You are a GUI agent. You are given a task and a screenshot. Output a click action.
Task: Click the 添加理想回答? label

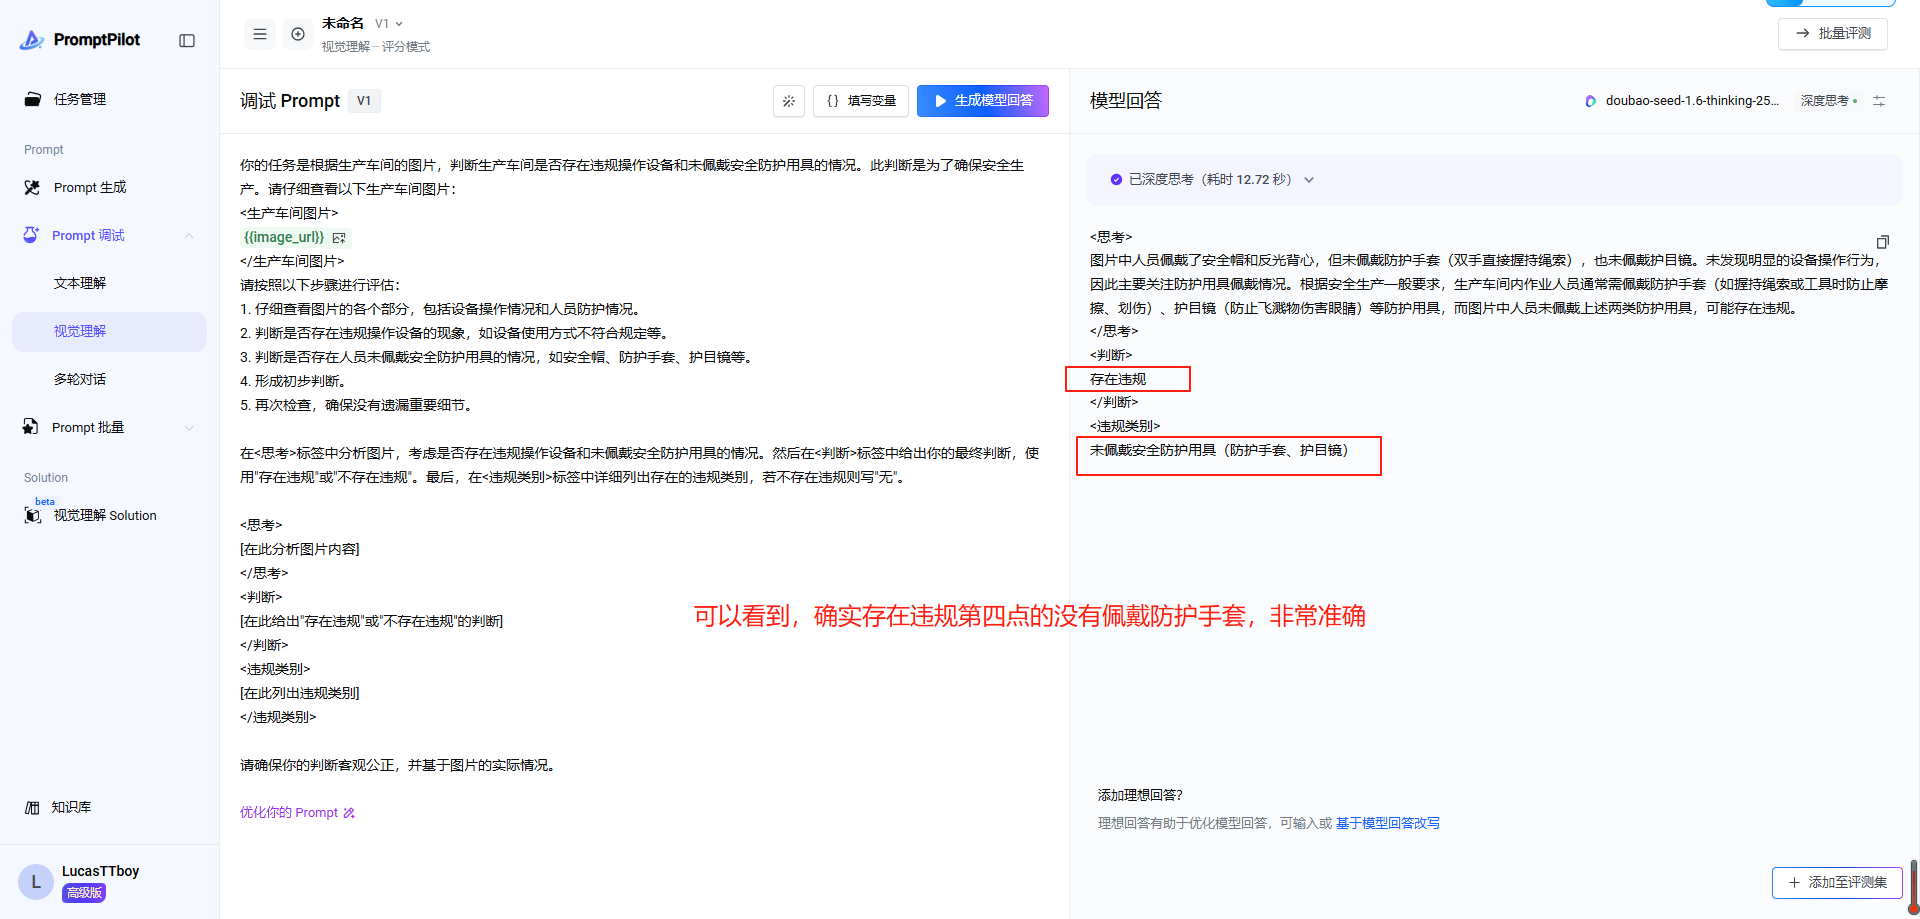click(1140, 796)
